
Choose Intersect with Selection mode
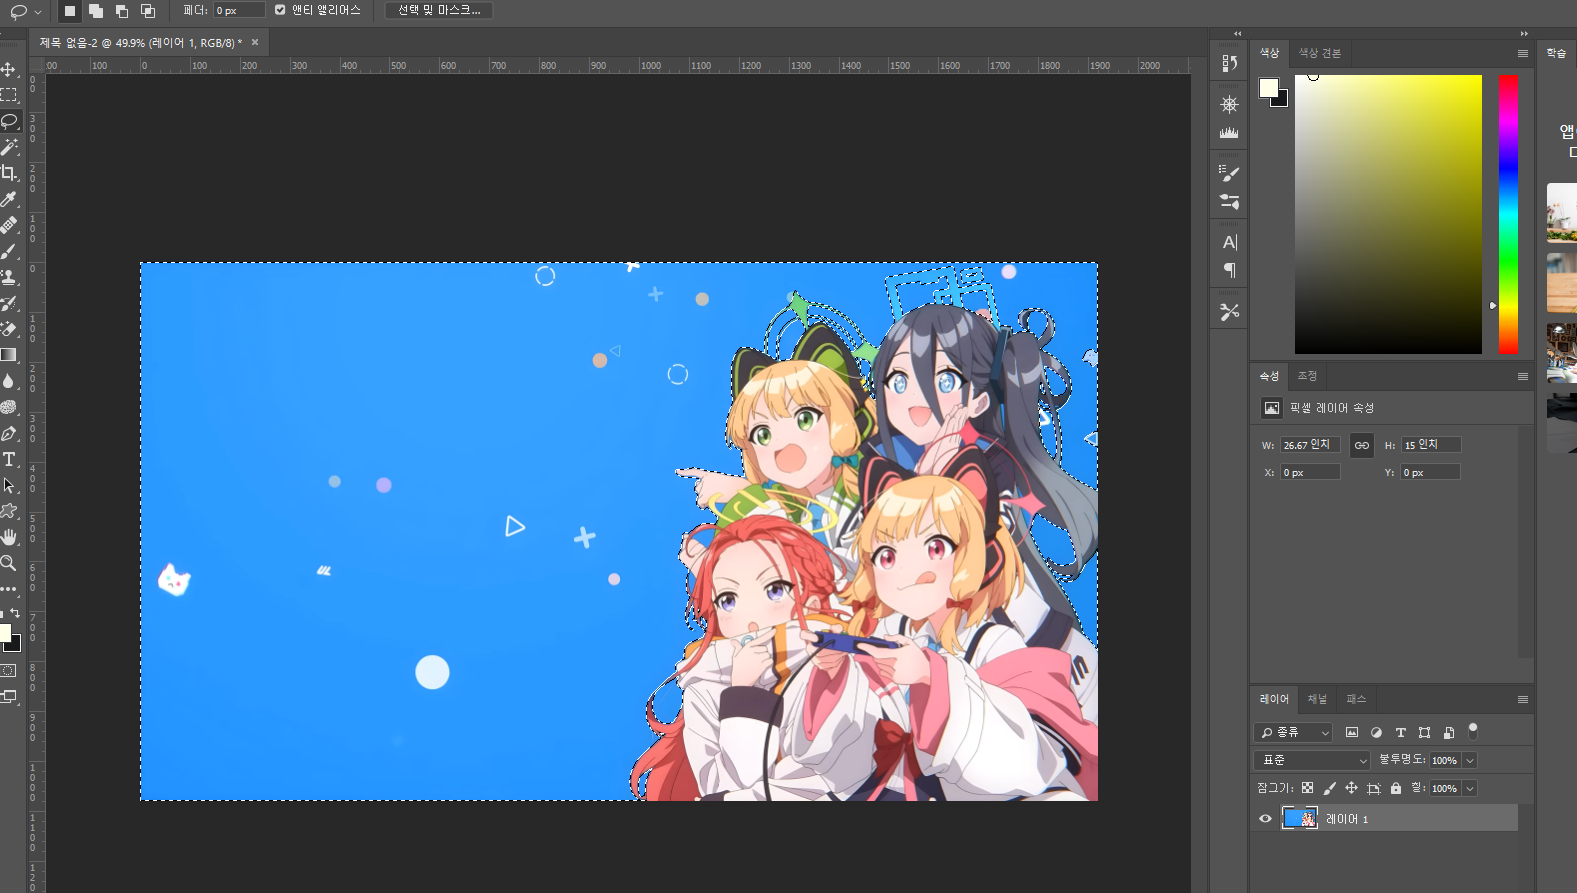tap(148, 11)
